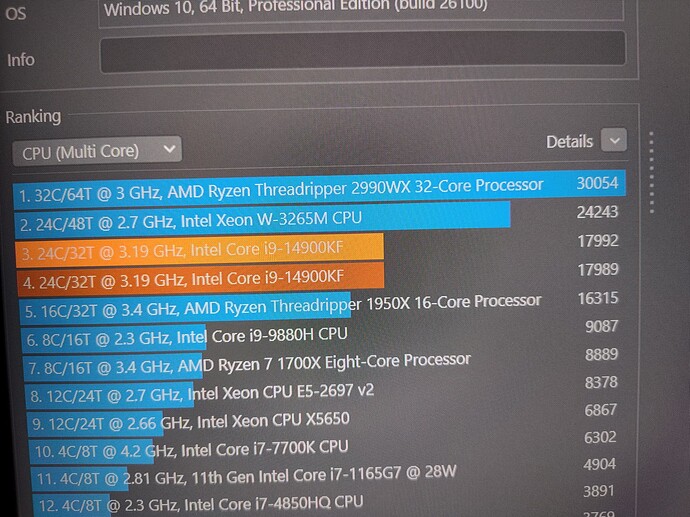The image size is (690, 517).
Task: Click inside the Info text field
Action: pos(363,51)
